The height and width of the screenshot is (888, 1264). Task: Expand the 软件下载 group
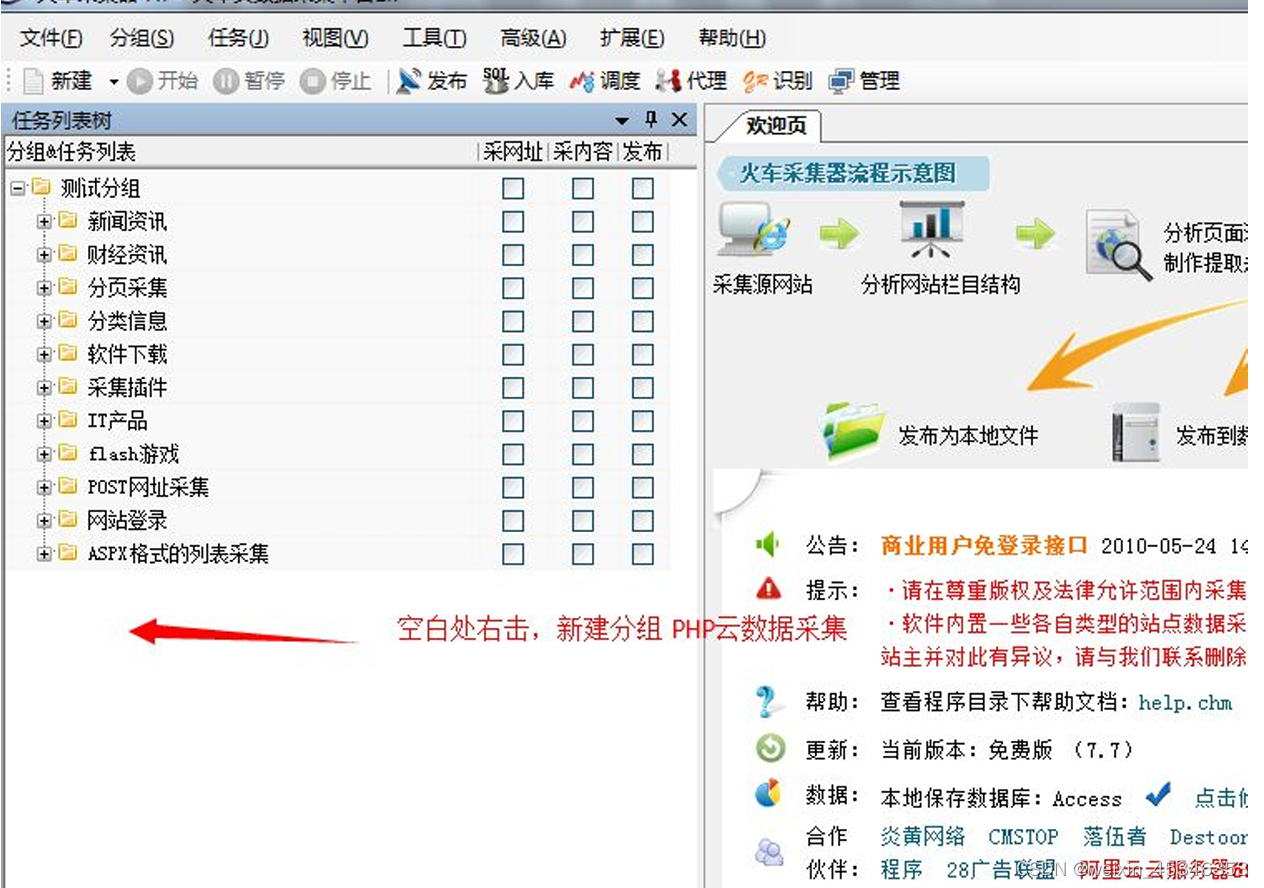tap(44, 354)
